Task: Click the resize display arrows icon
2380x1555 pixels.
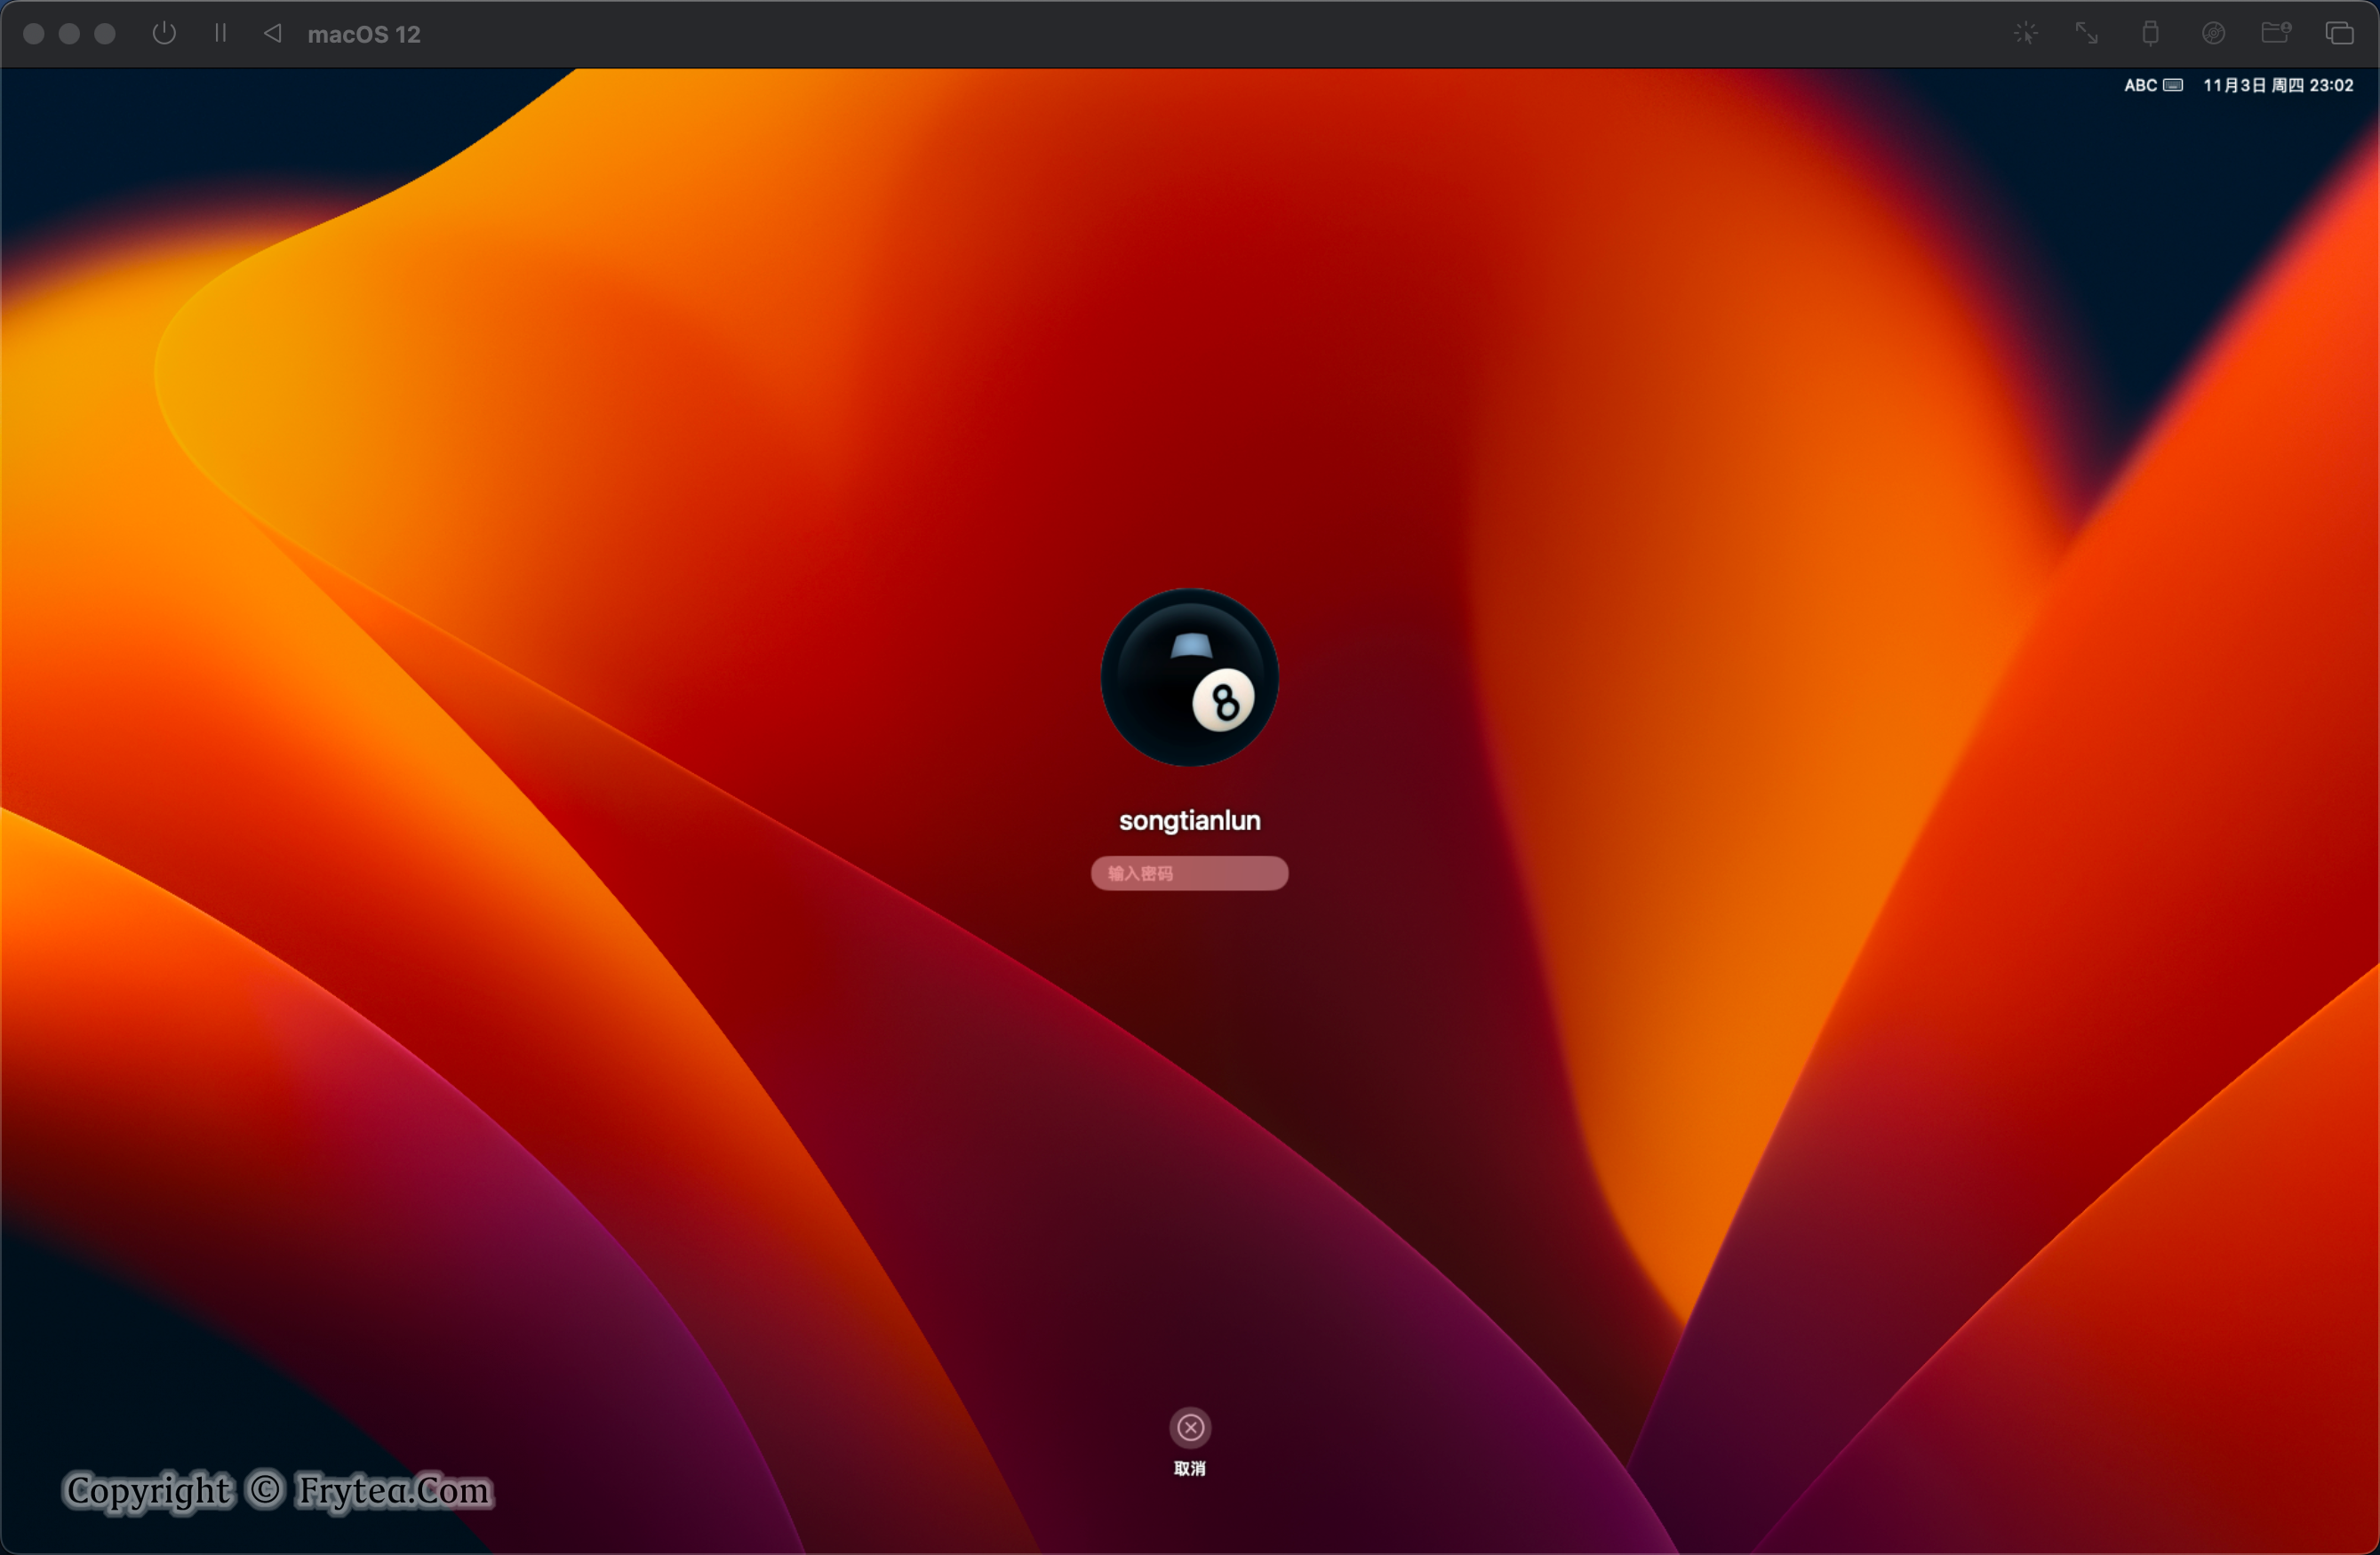Action: [x=2086, y=33]
